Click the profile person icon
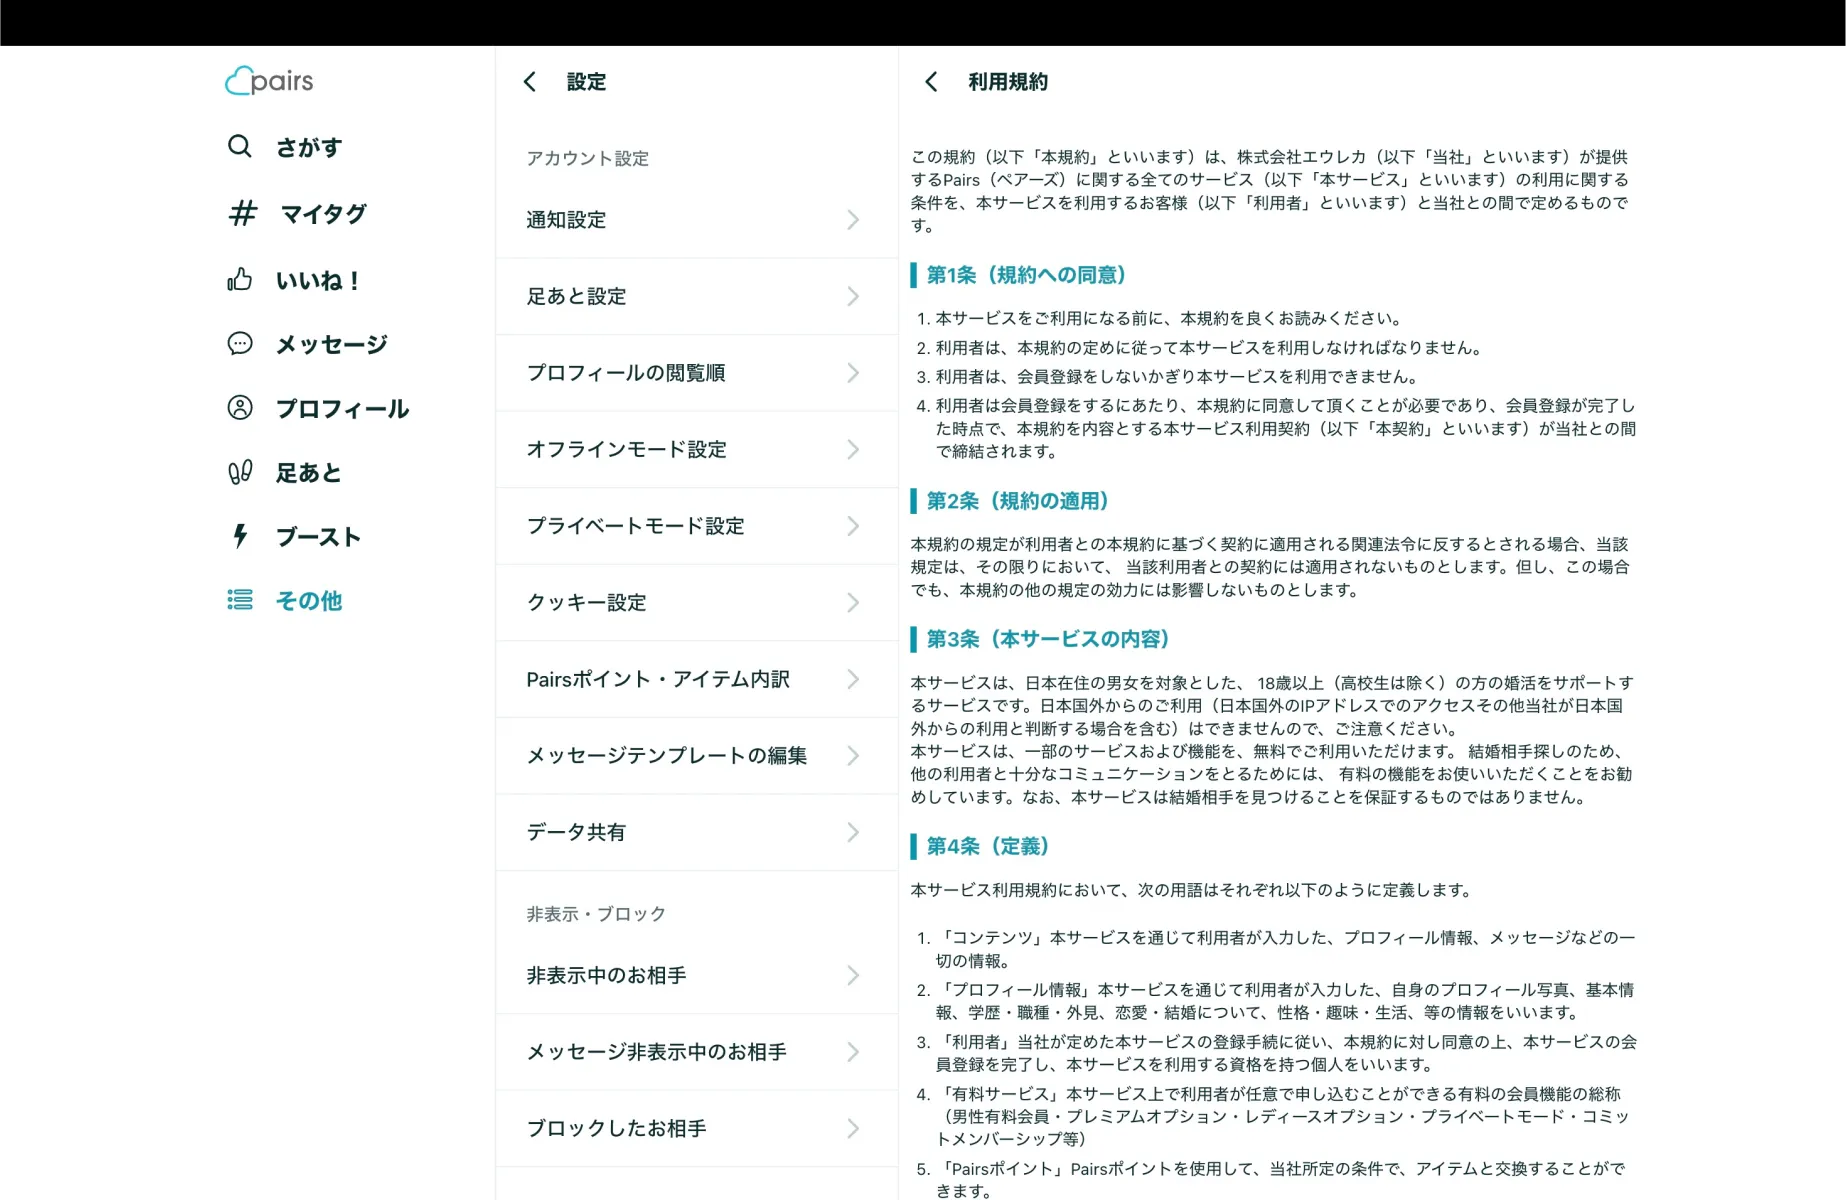The width and height of the screenshot is (1846, 1200). tap(240, 408)
